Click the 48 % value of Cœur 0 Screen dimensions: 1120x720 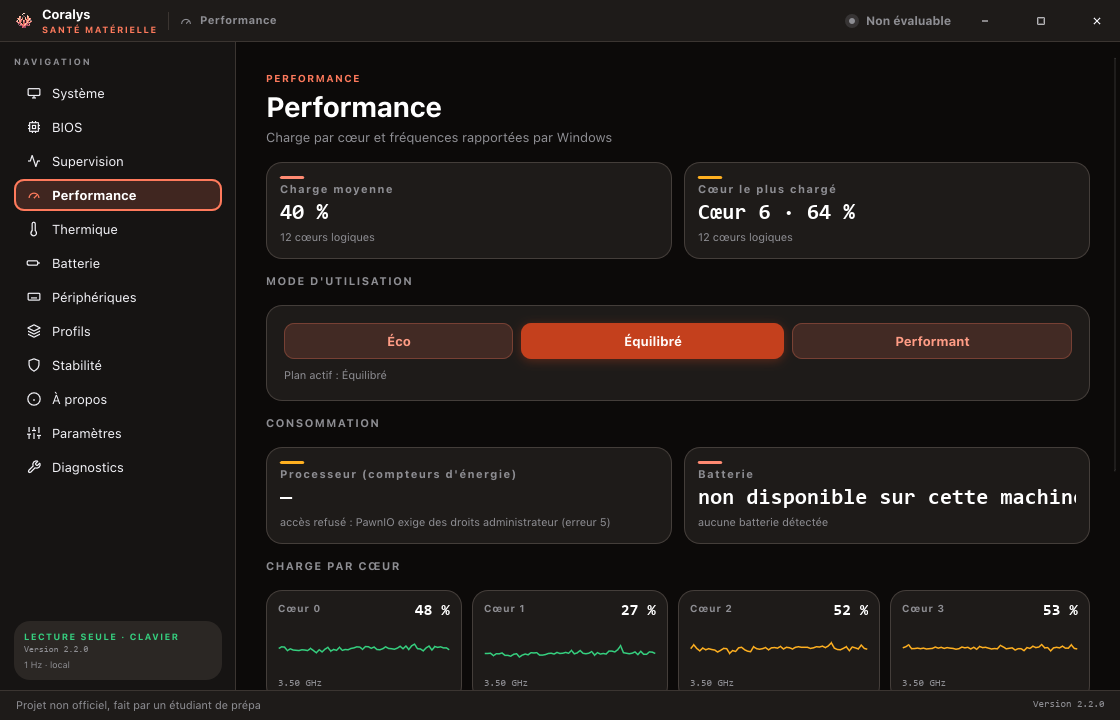point(432,610)
